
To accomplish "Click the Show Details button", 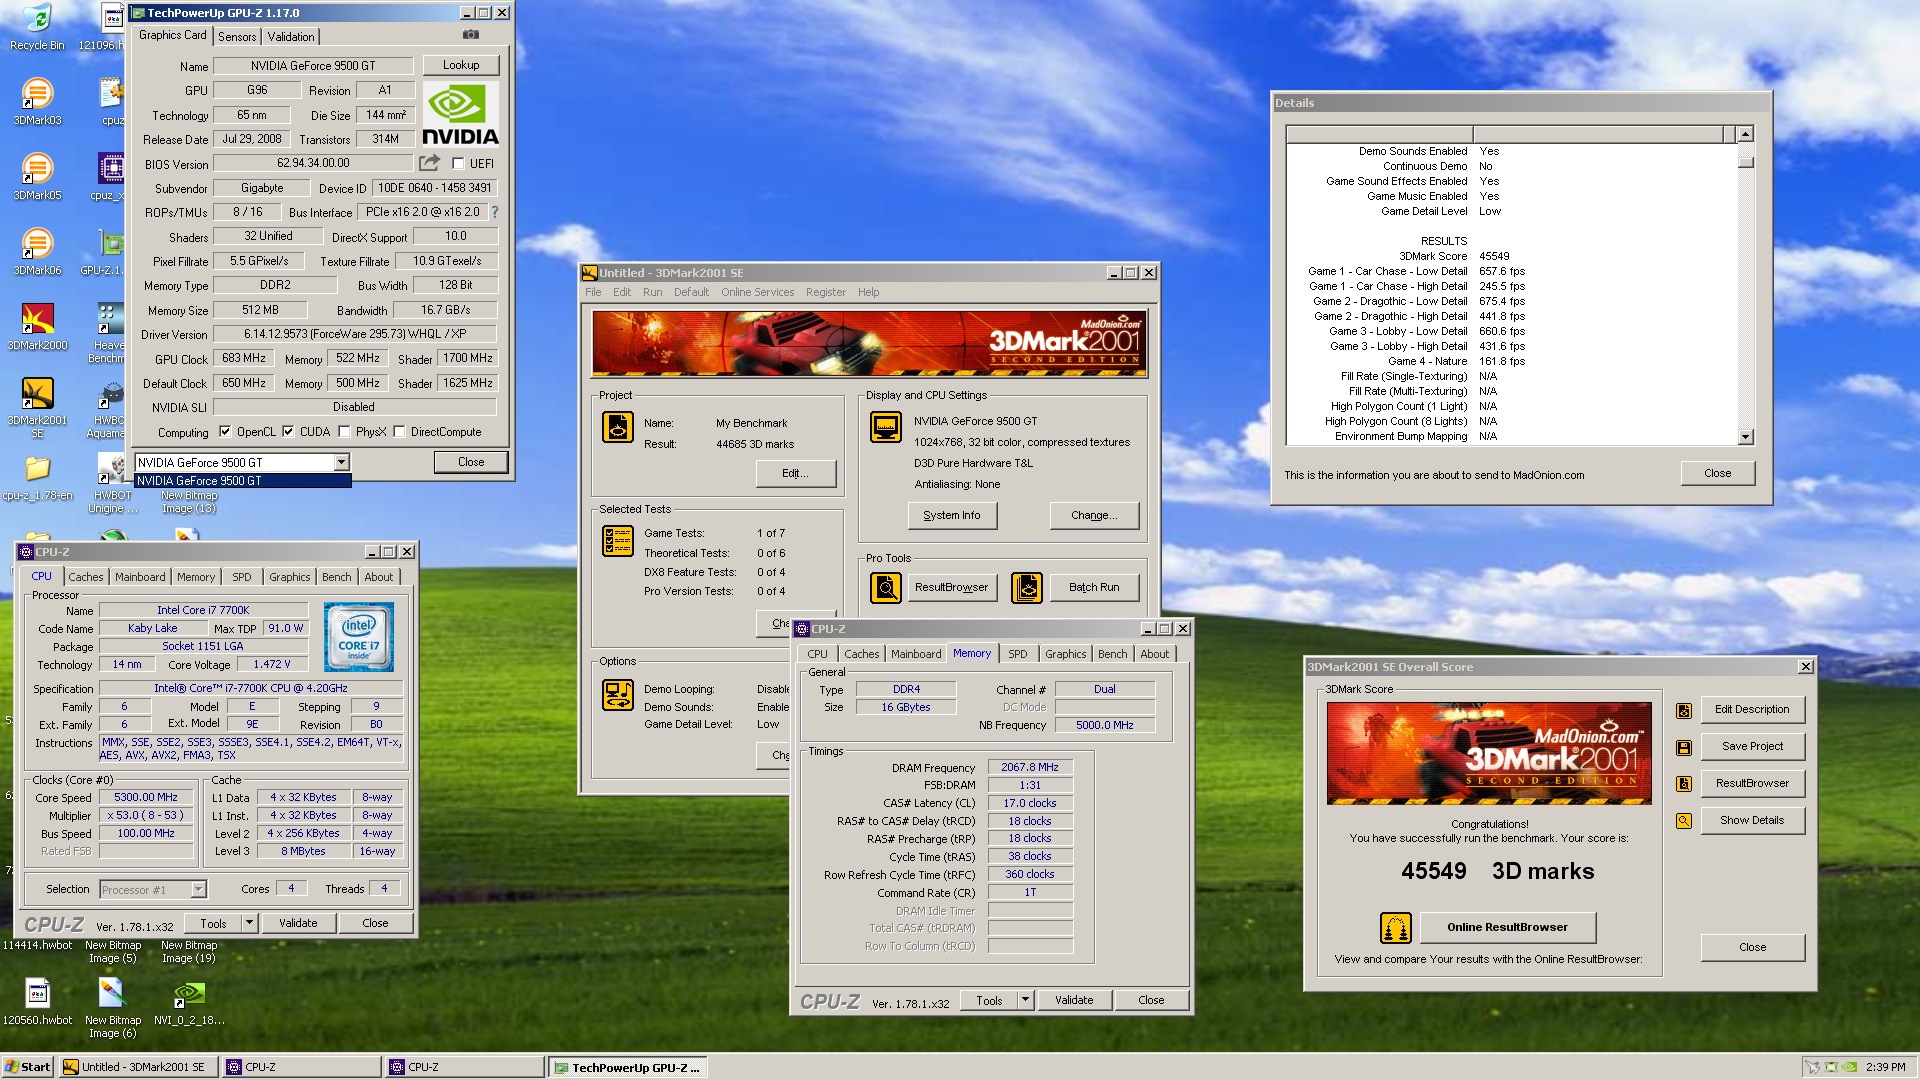I will click(x=1752, y=821).
